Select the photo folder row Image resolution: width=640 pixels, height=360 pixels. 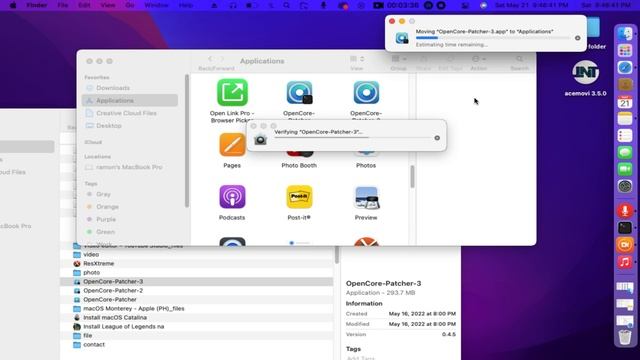[x=197, y=273]
